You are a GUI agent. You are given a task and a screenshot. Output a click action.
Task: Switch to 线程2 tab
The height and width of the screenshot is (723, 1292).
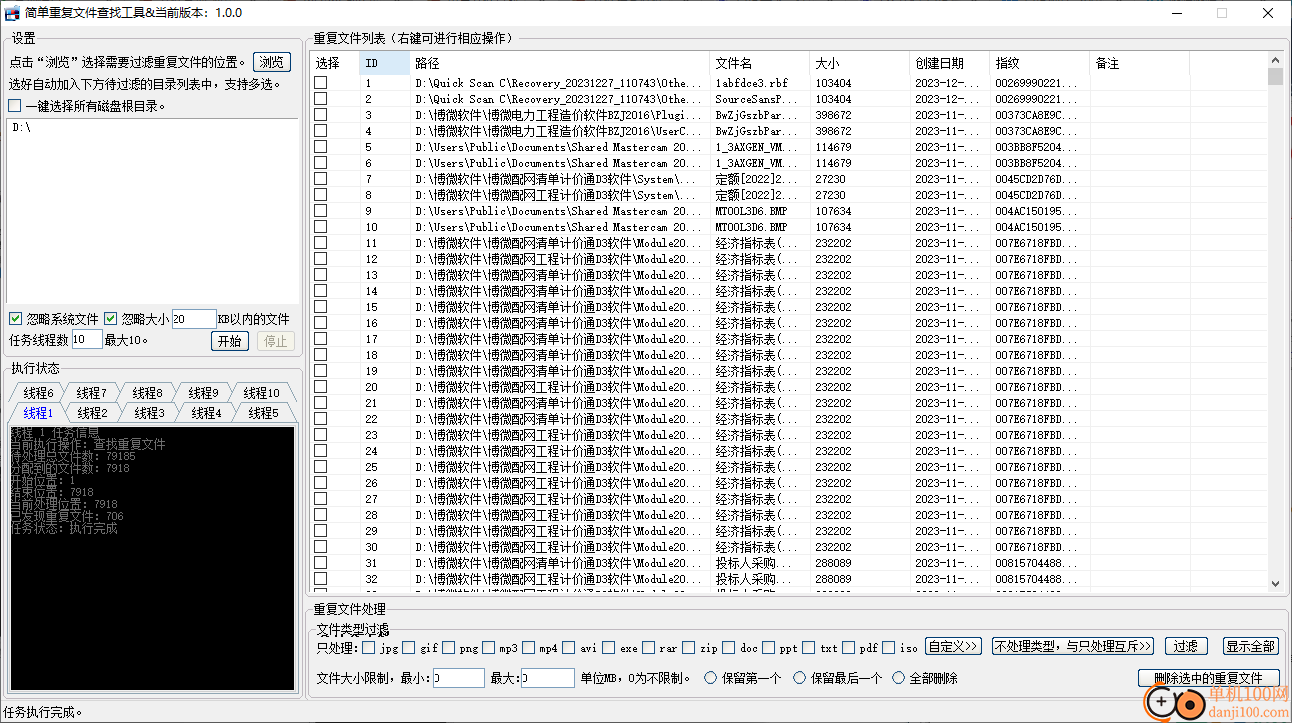tap(92, 413)
